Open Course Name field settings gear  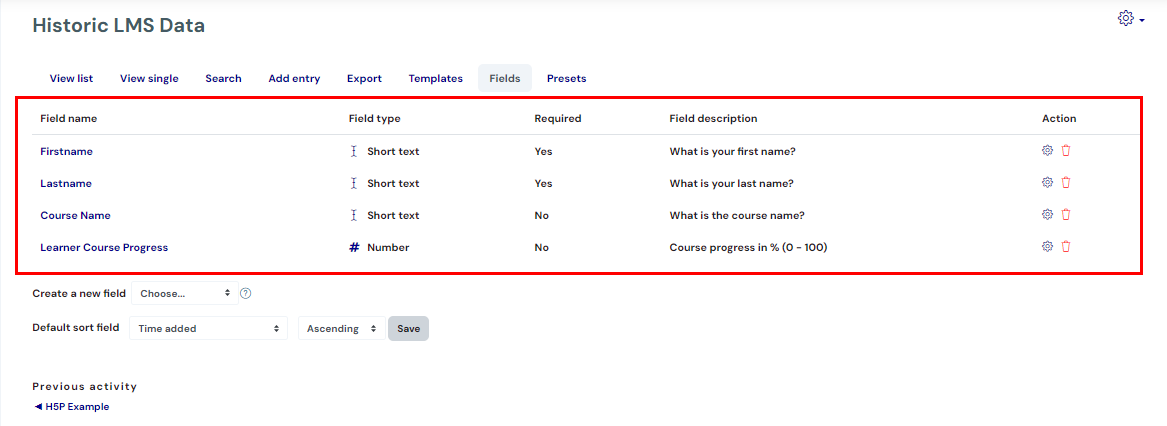pos(1046,214)
